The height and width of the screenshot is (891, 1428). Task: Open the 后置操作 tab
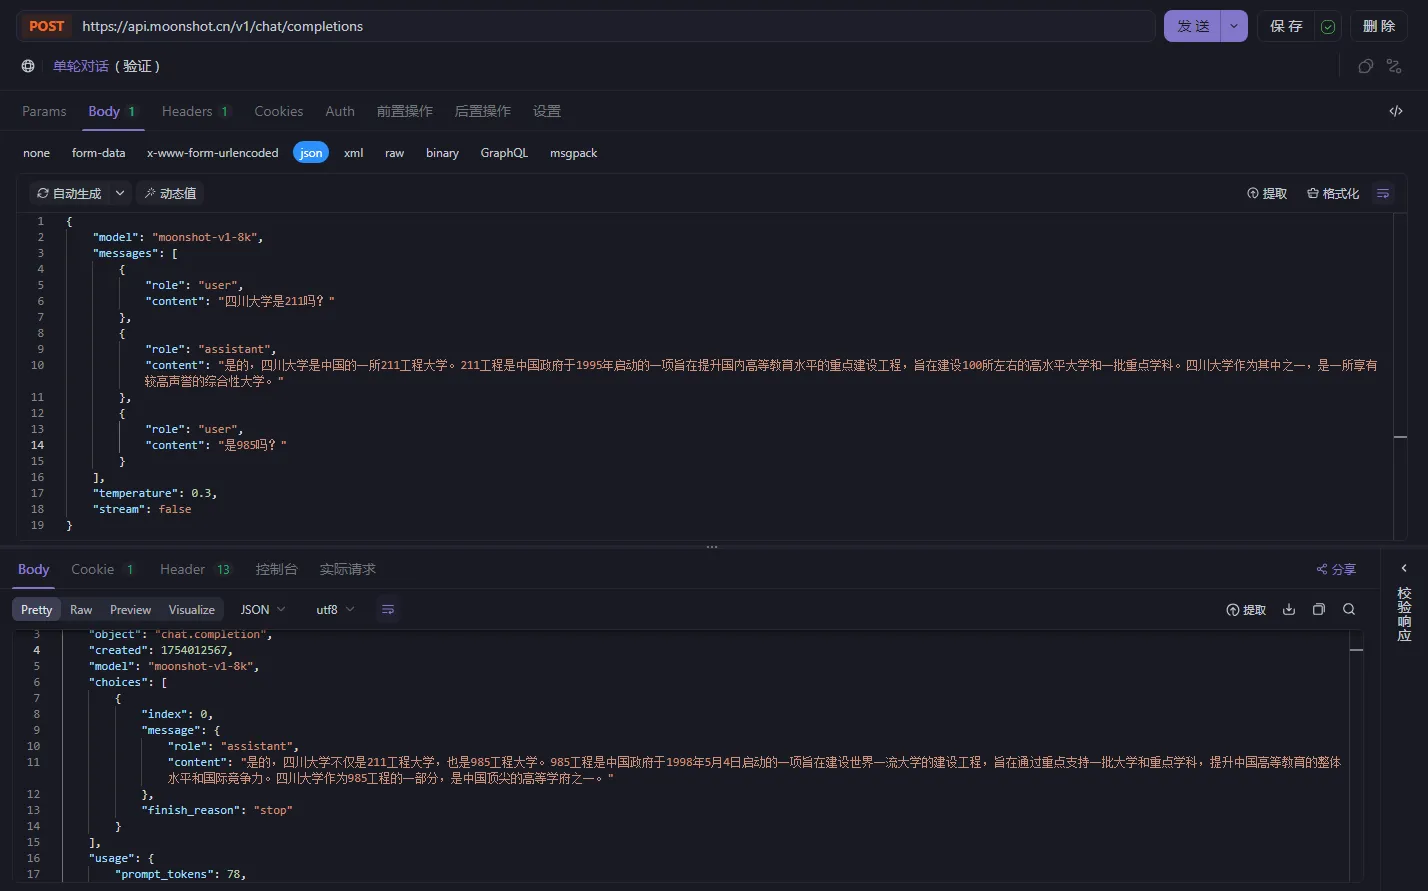tap(483, 111)
